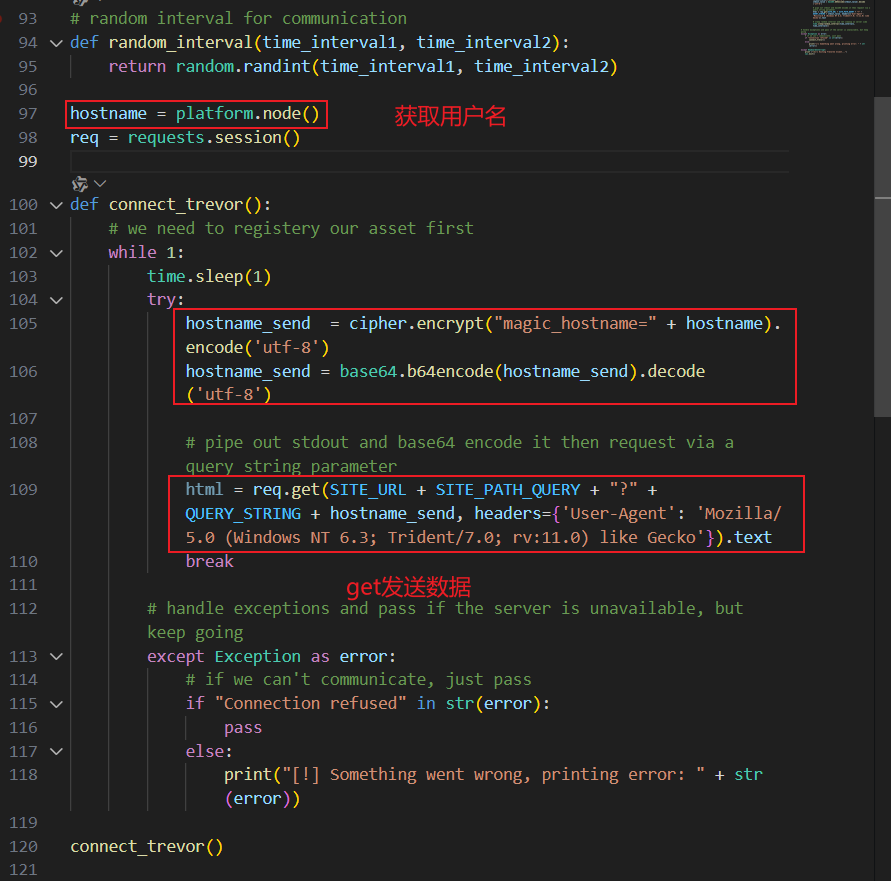Select line number 97 in the gutter
This screenshot has height=881, width=891.
28,114
